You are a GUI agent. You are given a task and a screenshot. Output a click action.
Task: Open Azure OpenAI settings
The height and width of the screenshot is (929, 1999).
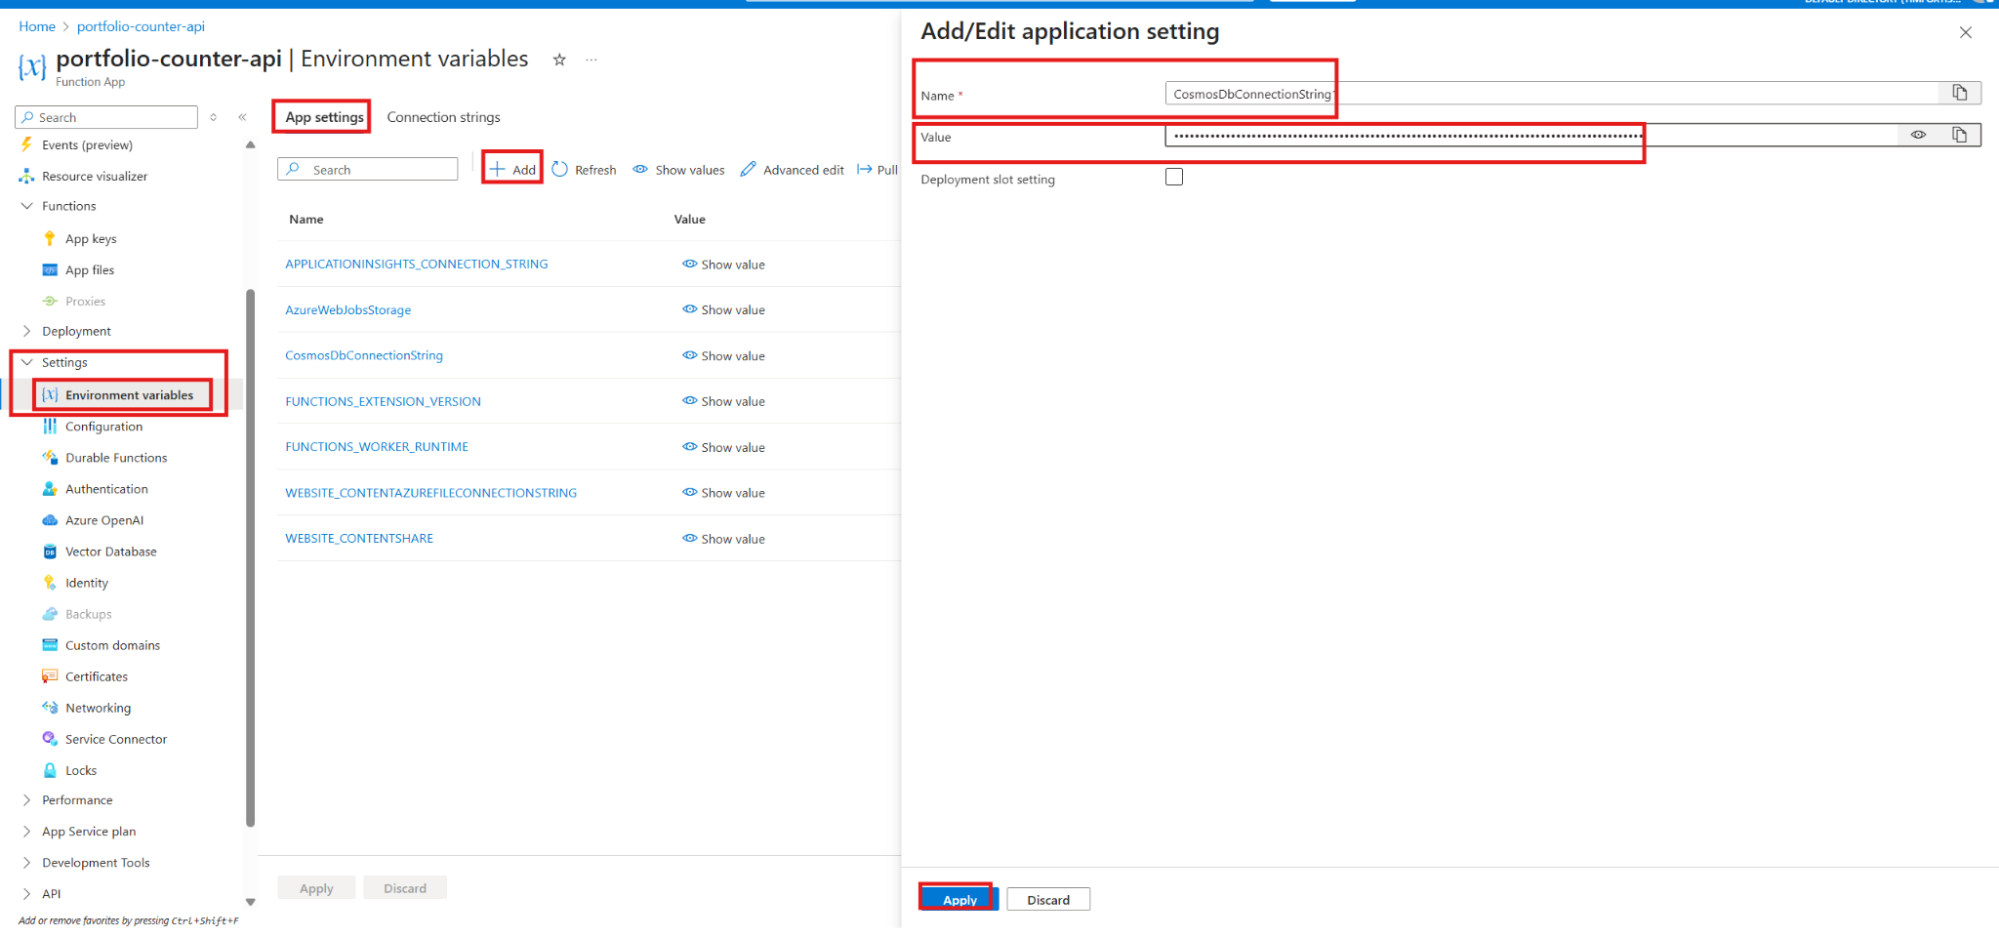tap(104, 520)
